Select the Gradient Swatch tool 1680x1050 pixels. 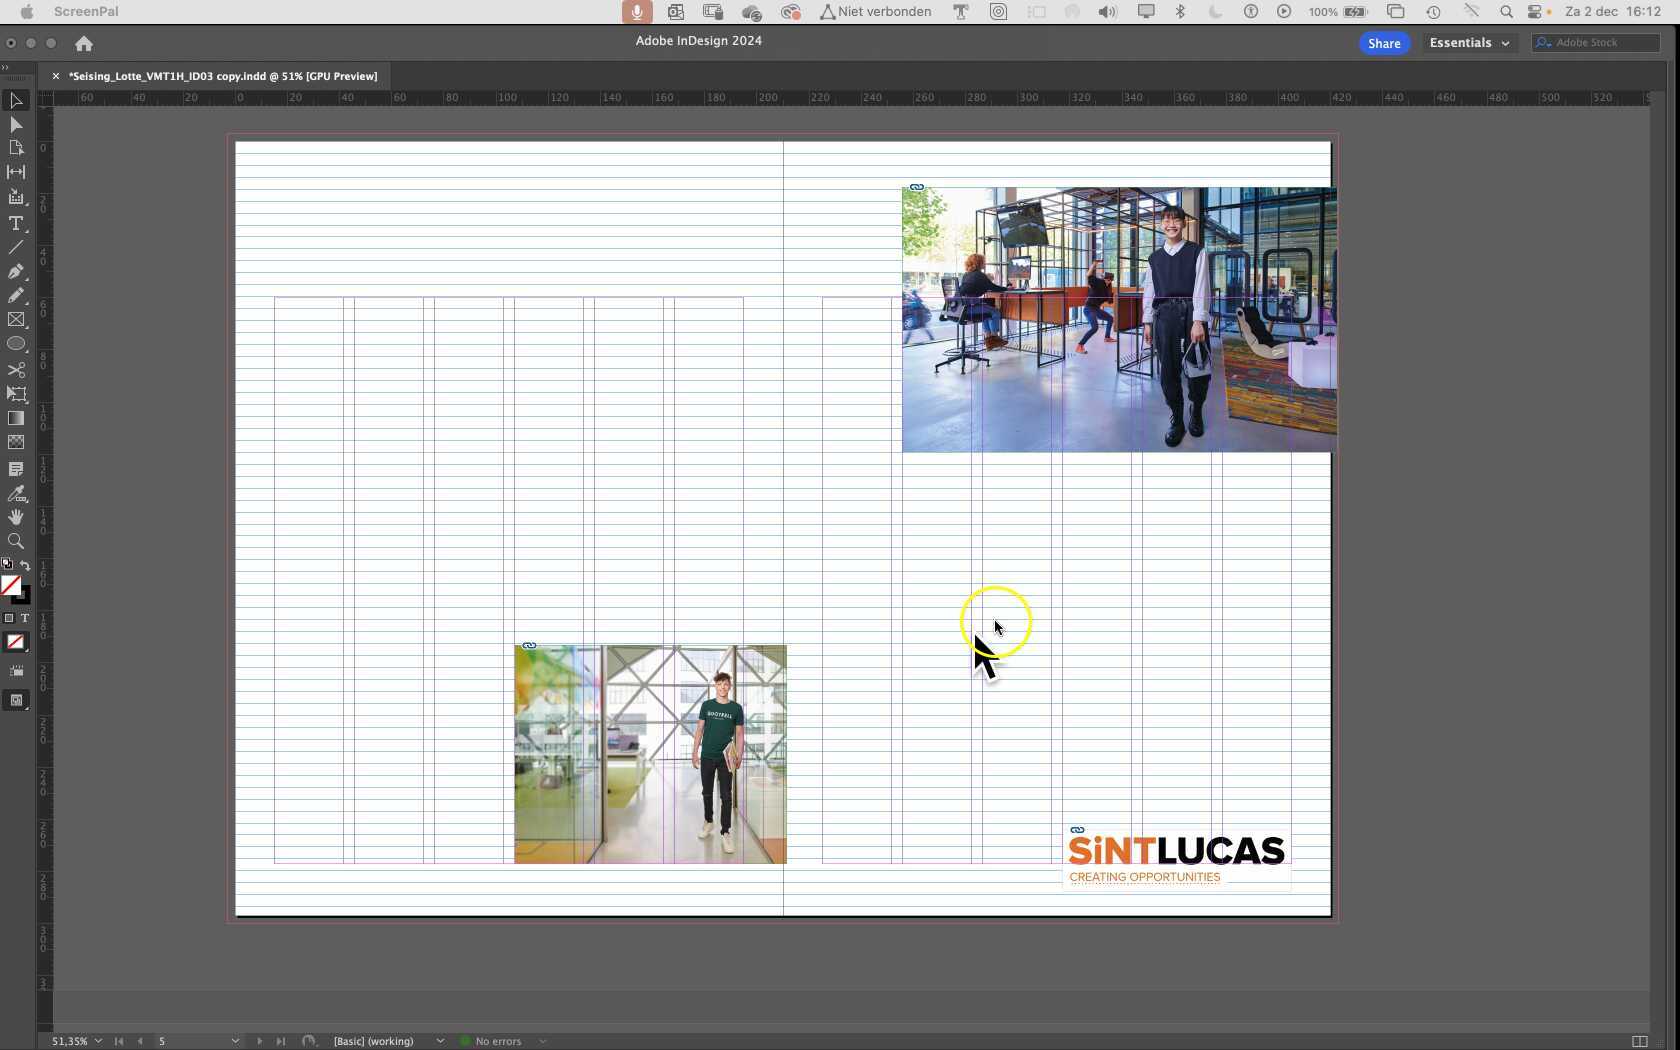click(16, 418)
